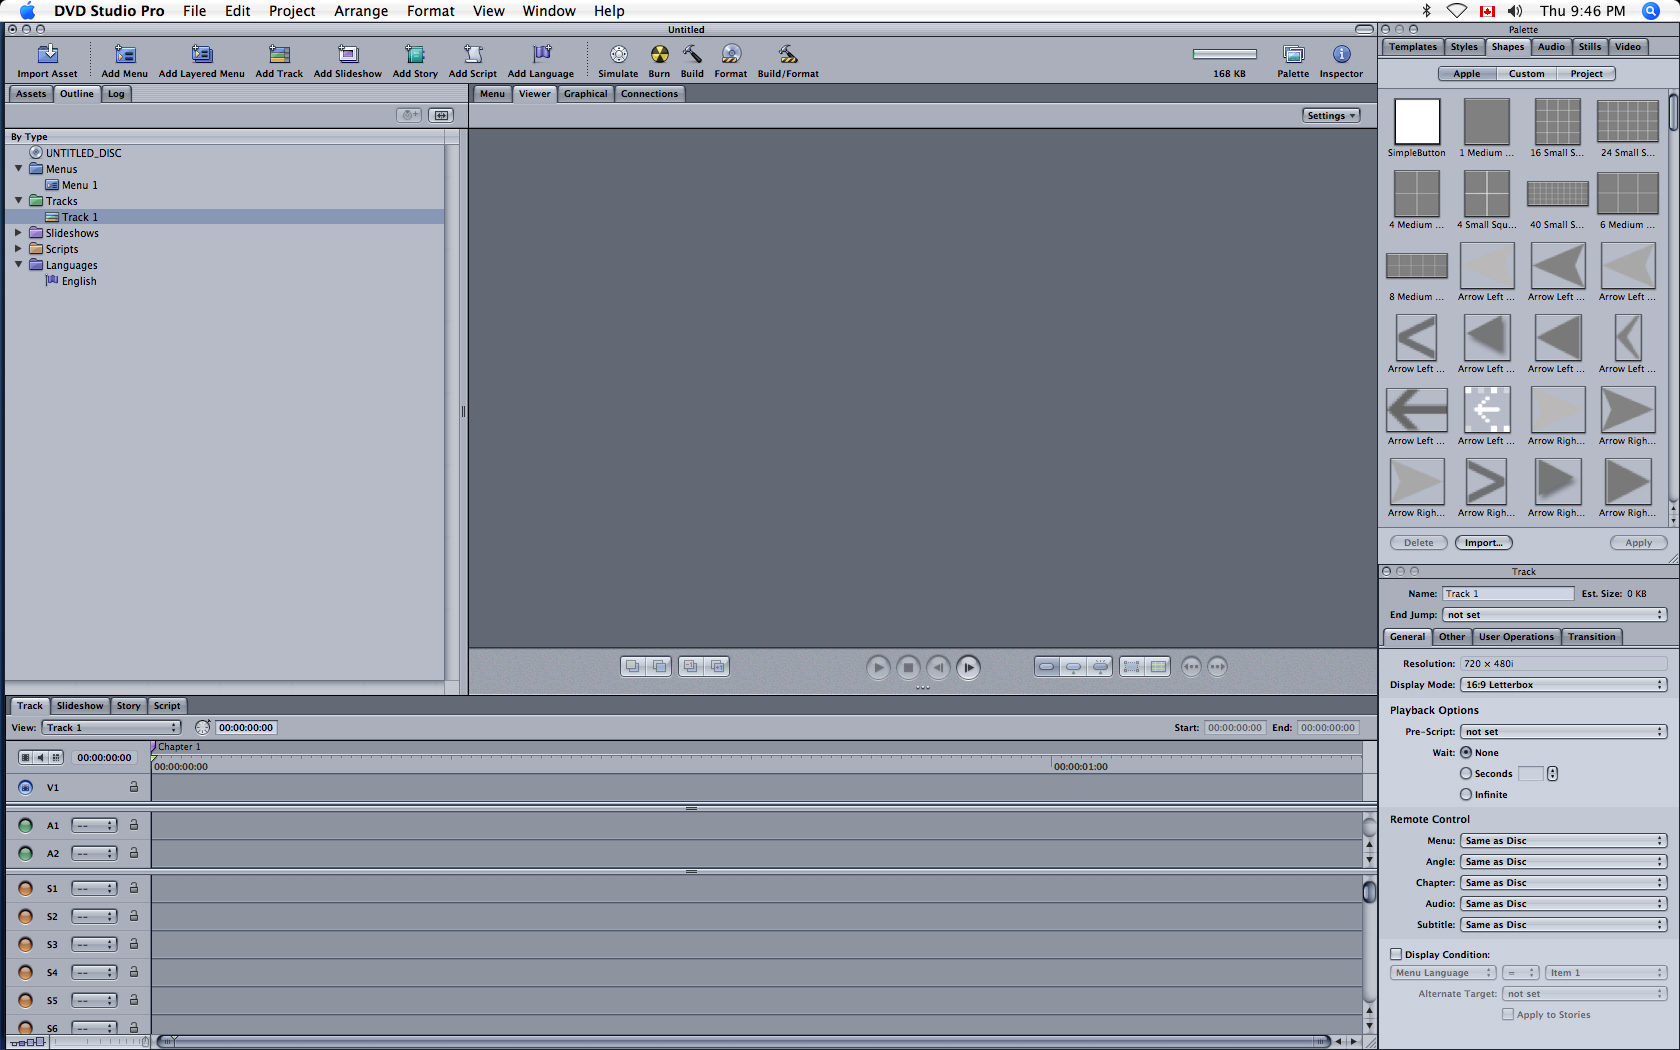Click the Add Story toolbar icon
This screenshot has width=1680, height=1050.
tap(415, 54)
